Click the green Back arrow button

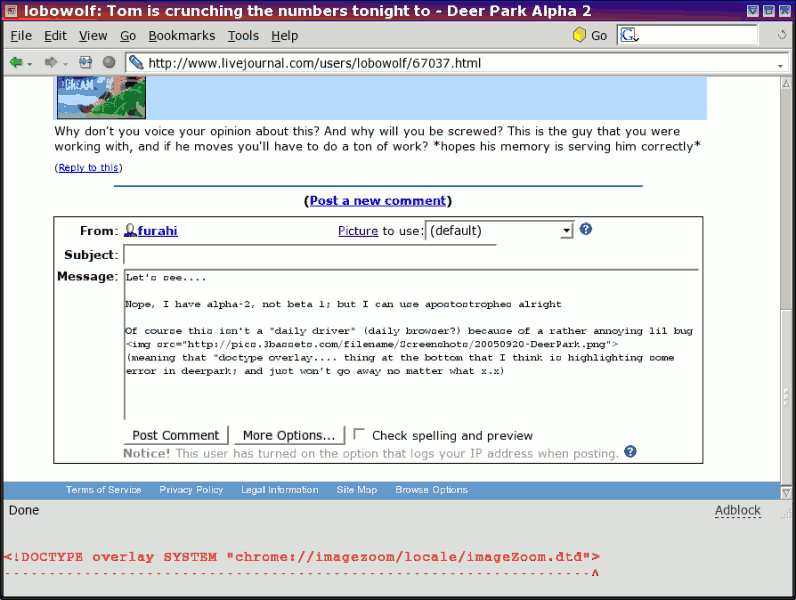coord(16,62)
